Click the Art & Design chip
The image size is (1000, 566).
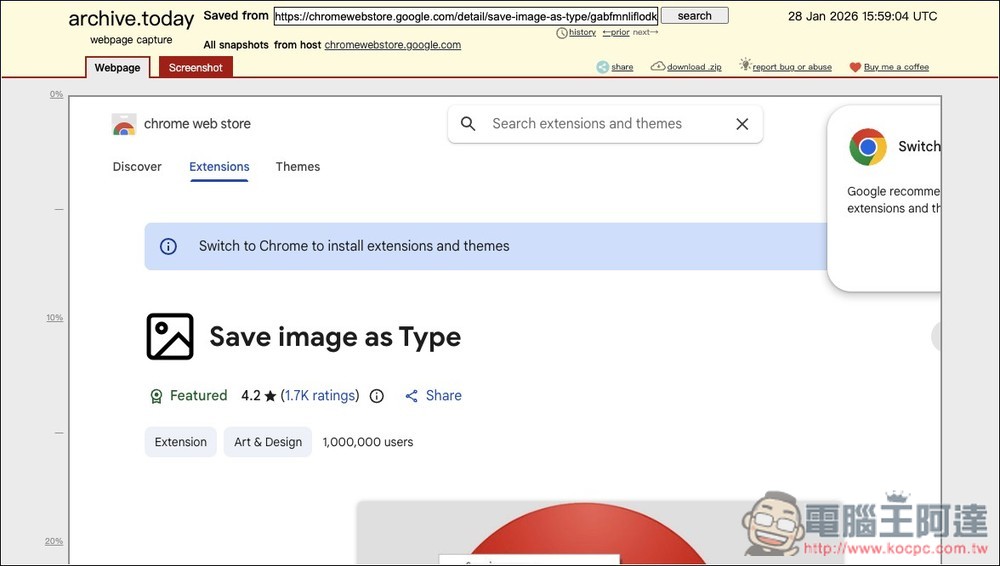268,442
